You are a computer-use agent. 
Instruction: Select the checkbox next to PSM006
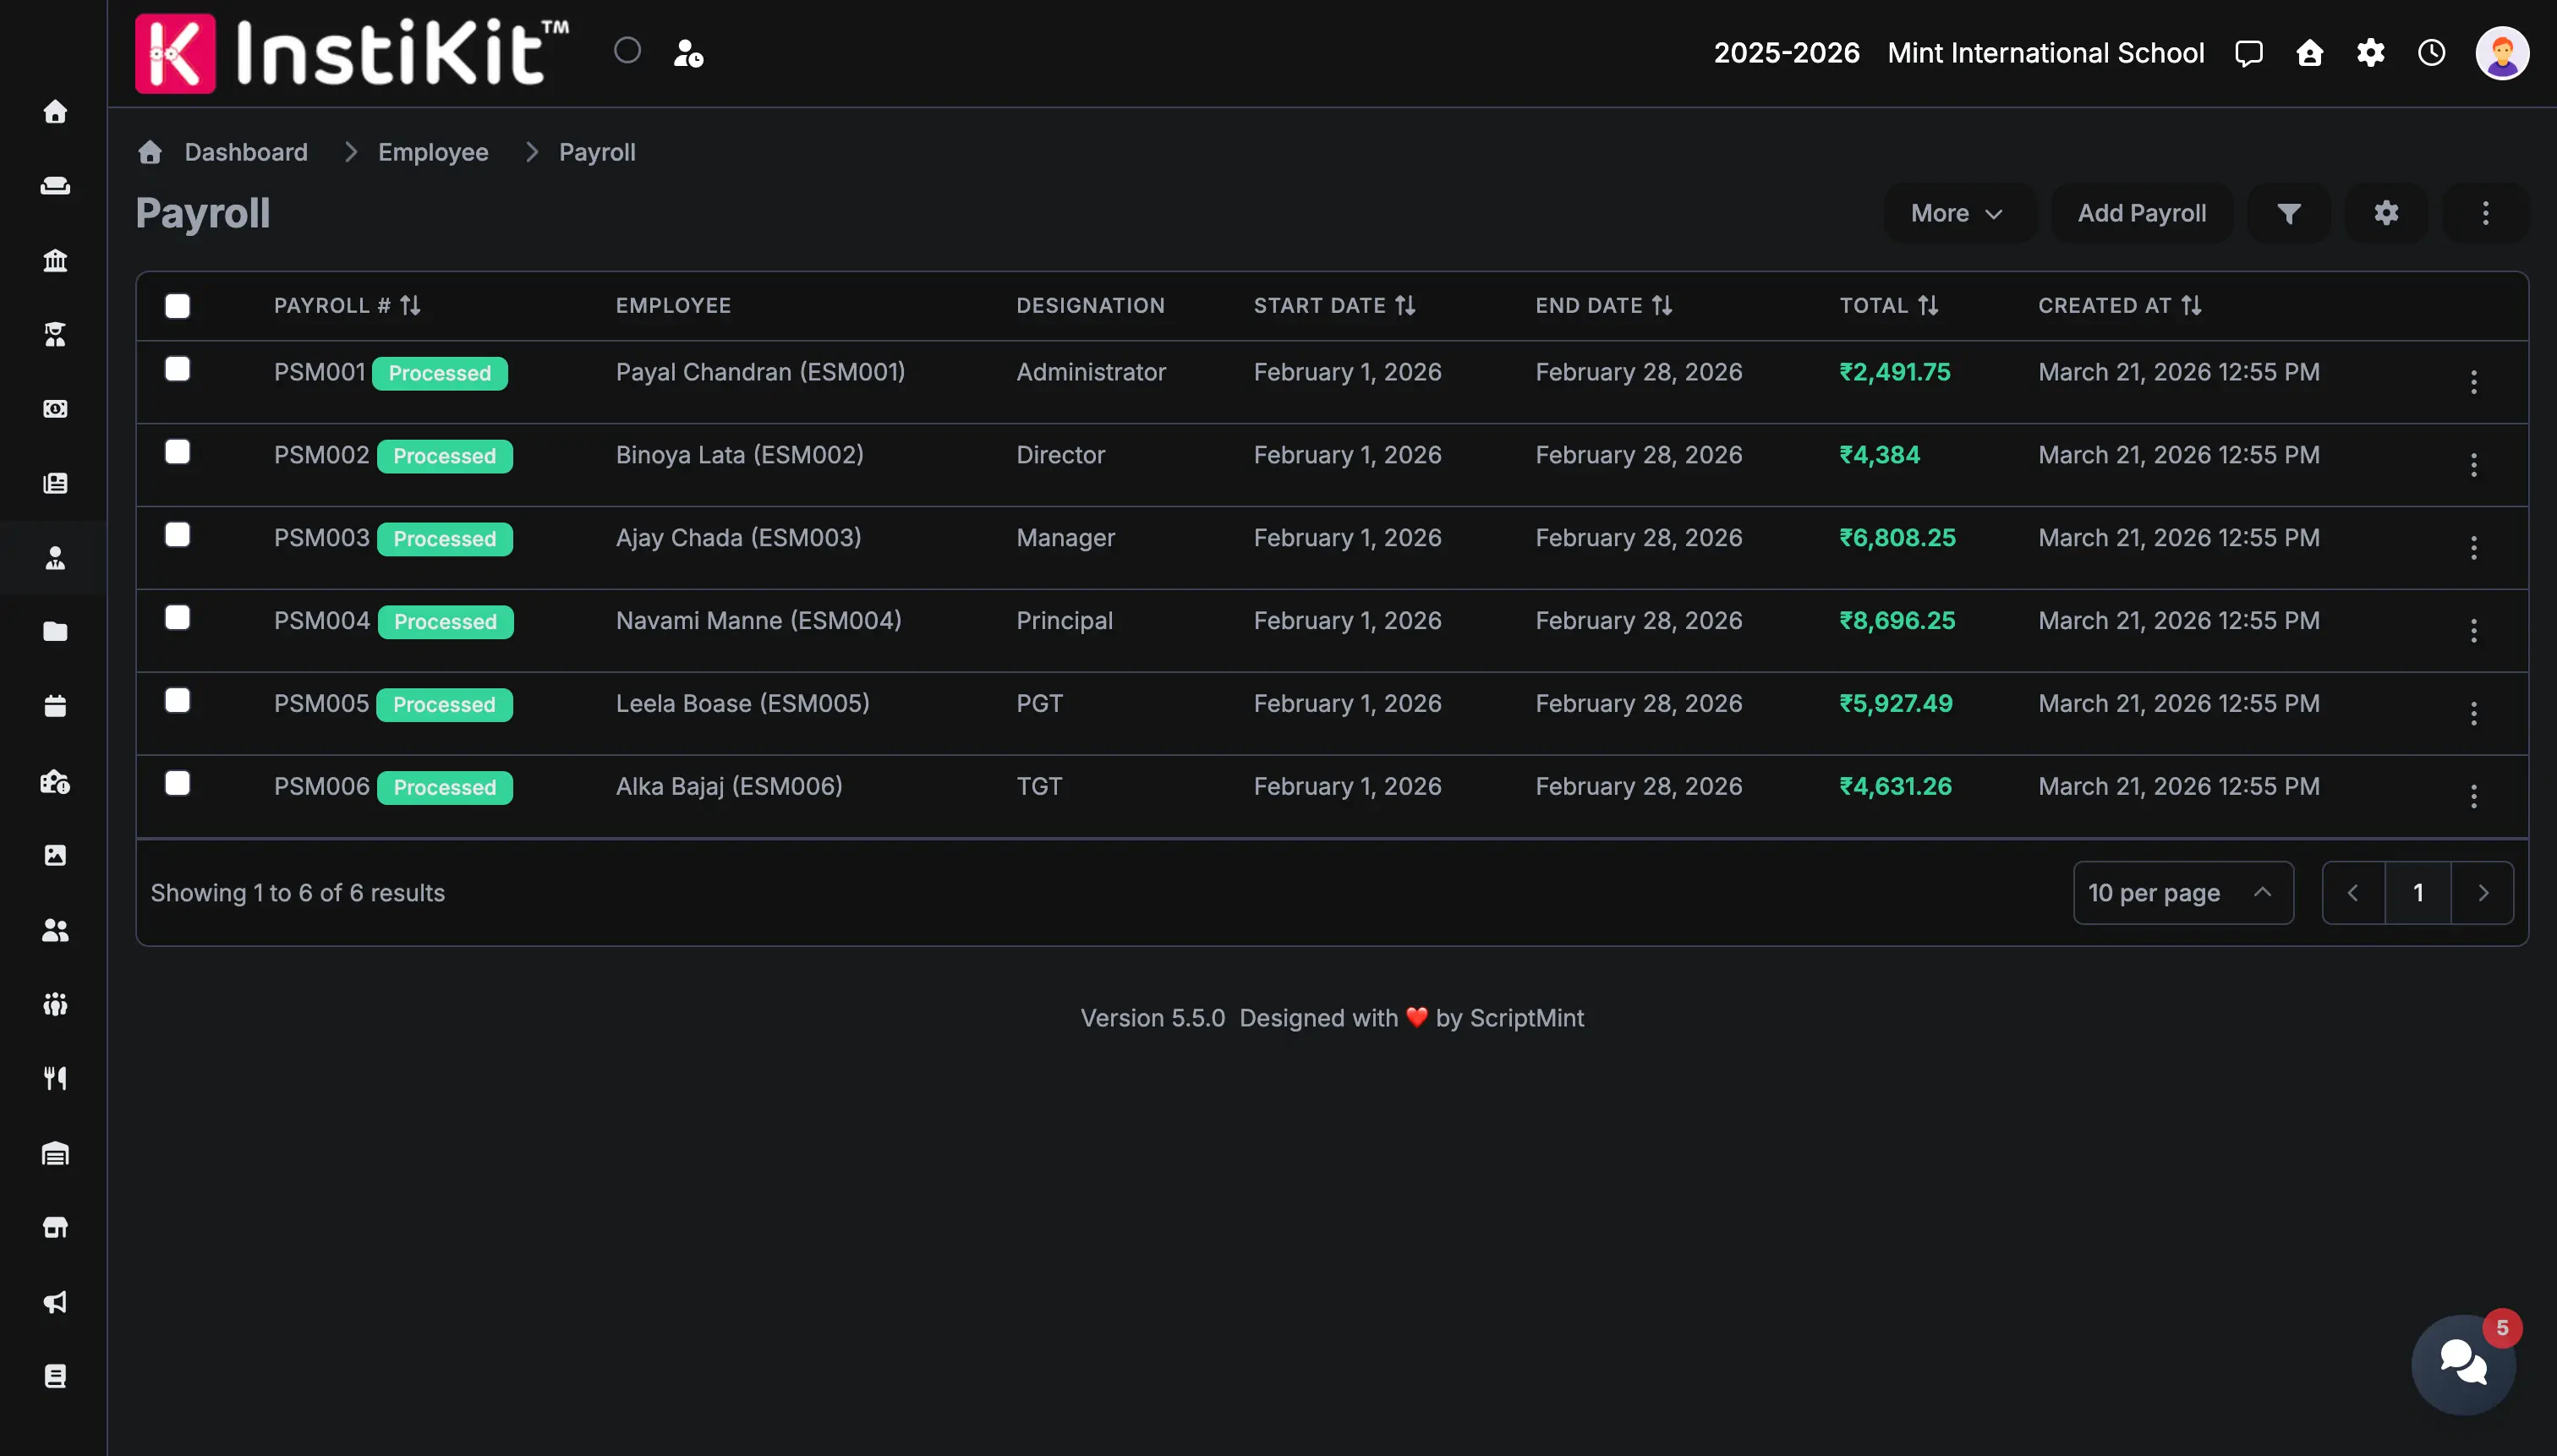click(x=178, y=783)
